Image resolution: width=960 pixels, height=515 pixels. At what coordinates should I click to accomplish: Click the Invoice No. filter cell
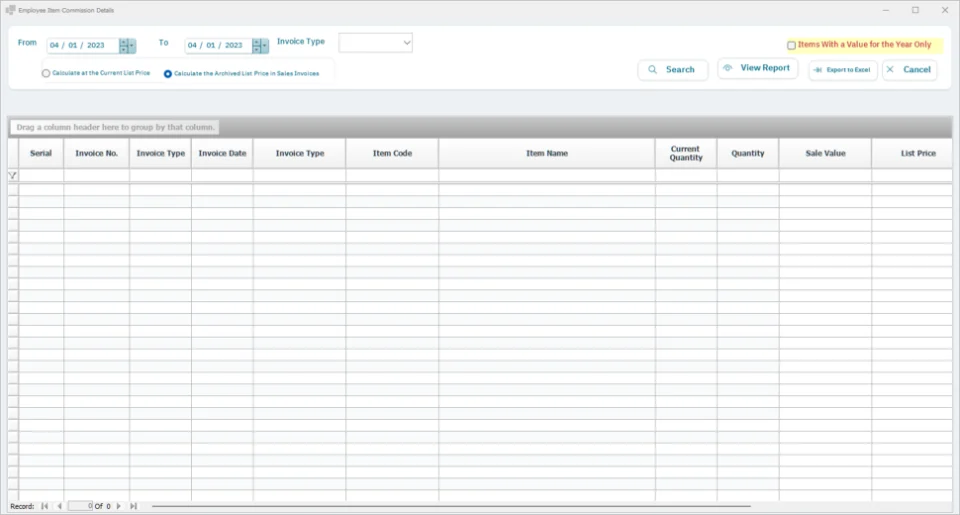(97, 176)
